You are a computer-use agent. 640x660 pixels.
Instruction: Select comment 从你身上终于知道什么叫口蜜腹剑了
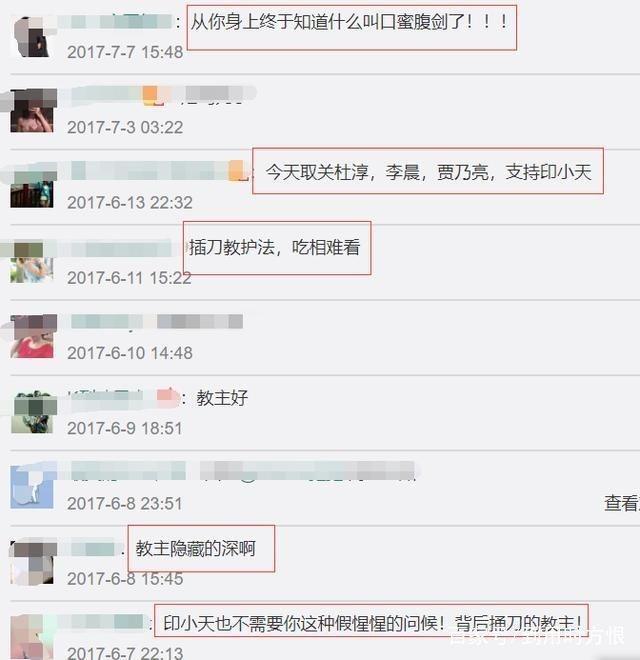coord(349,22)
